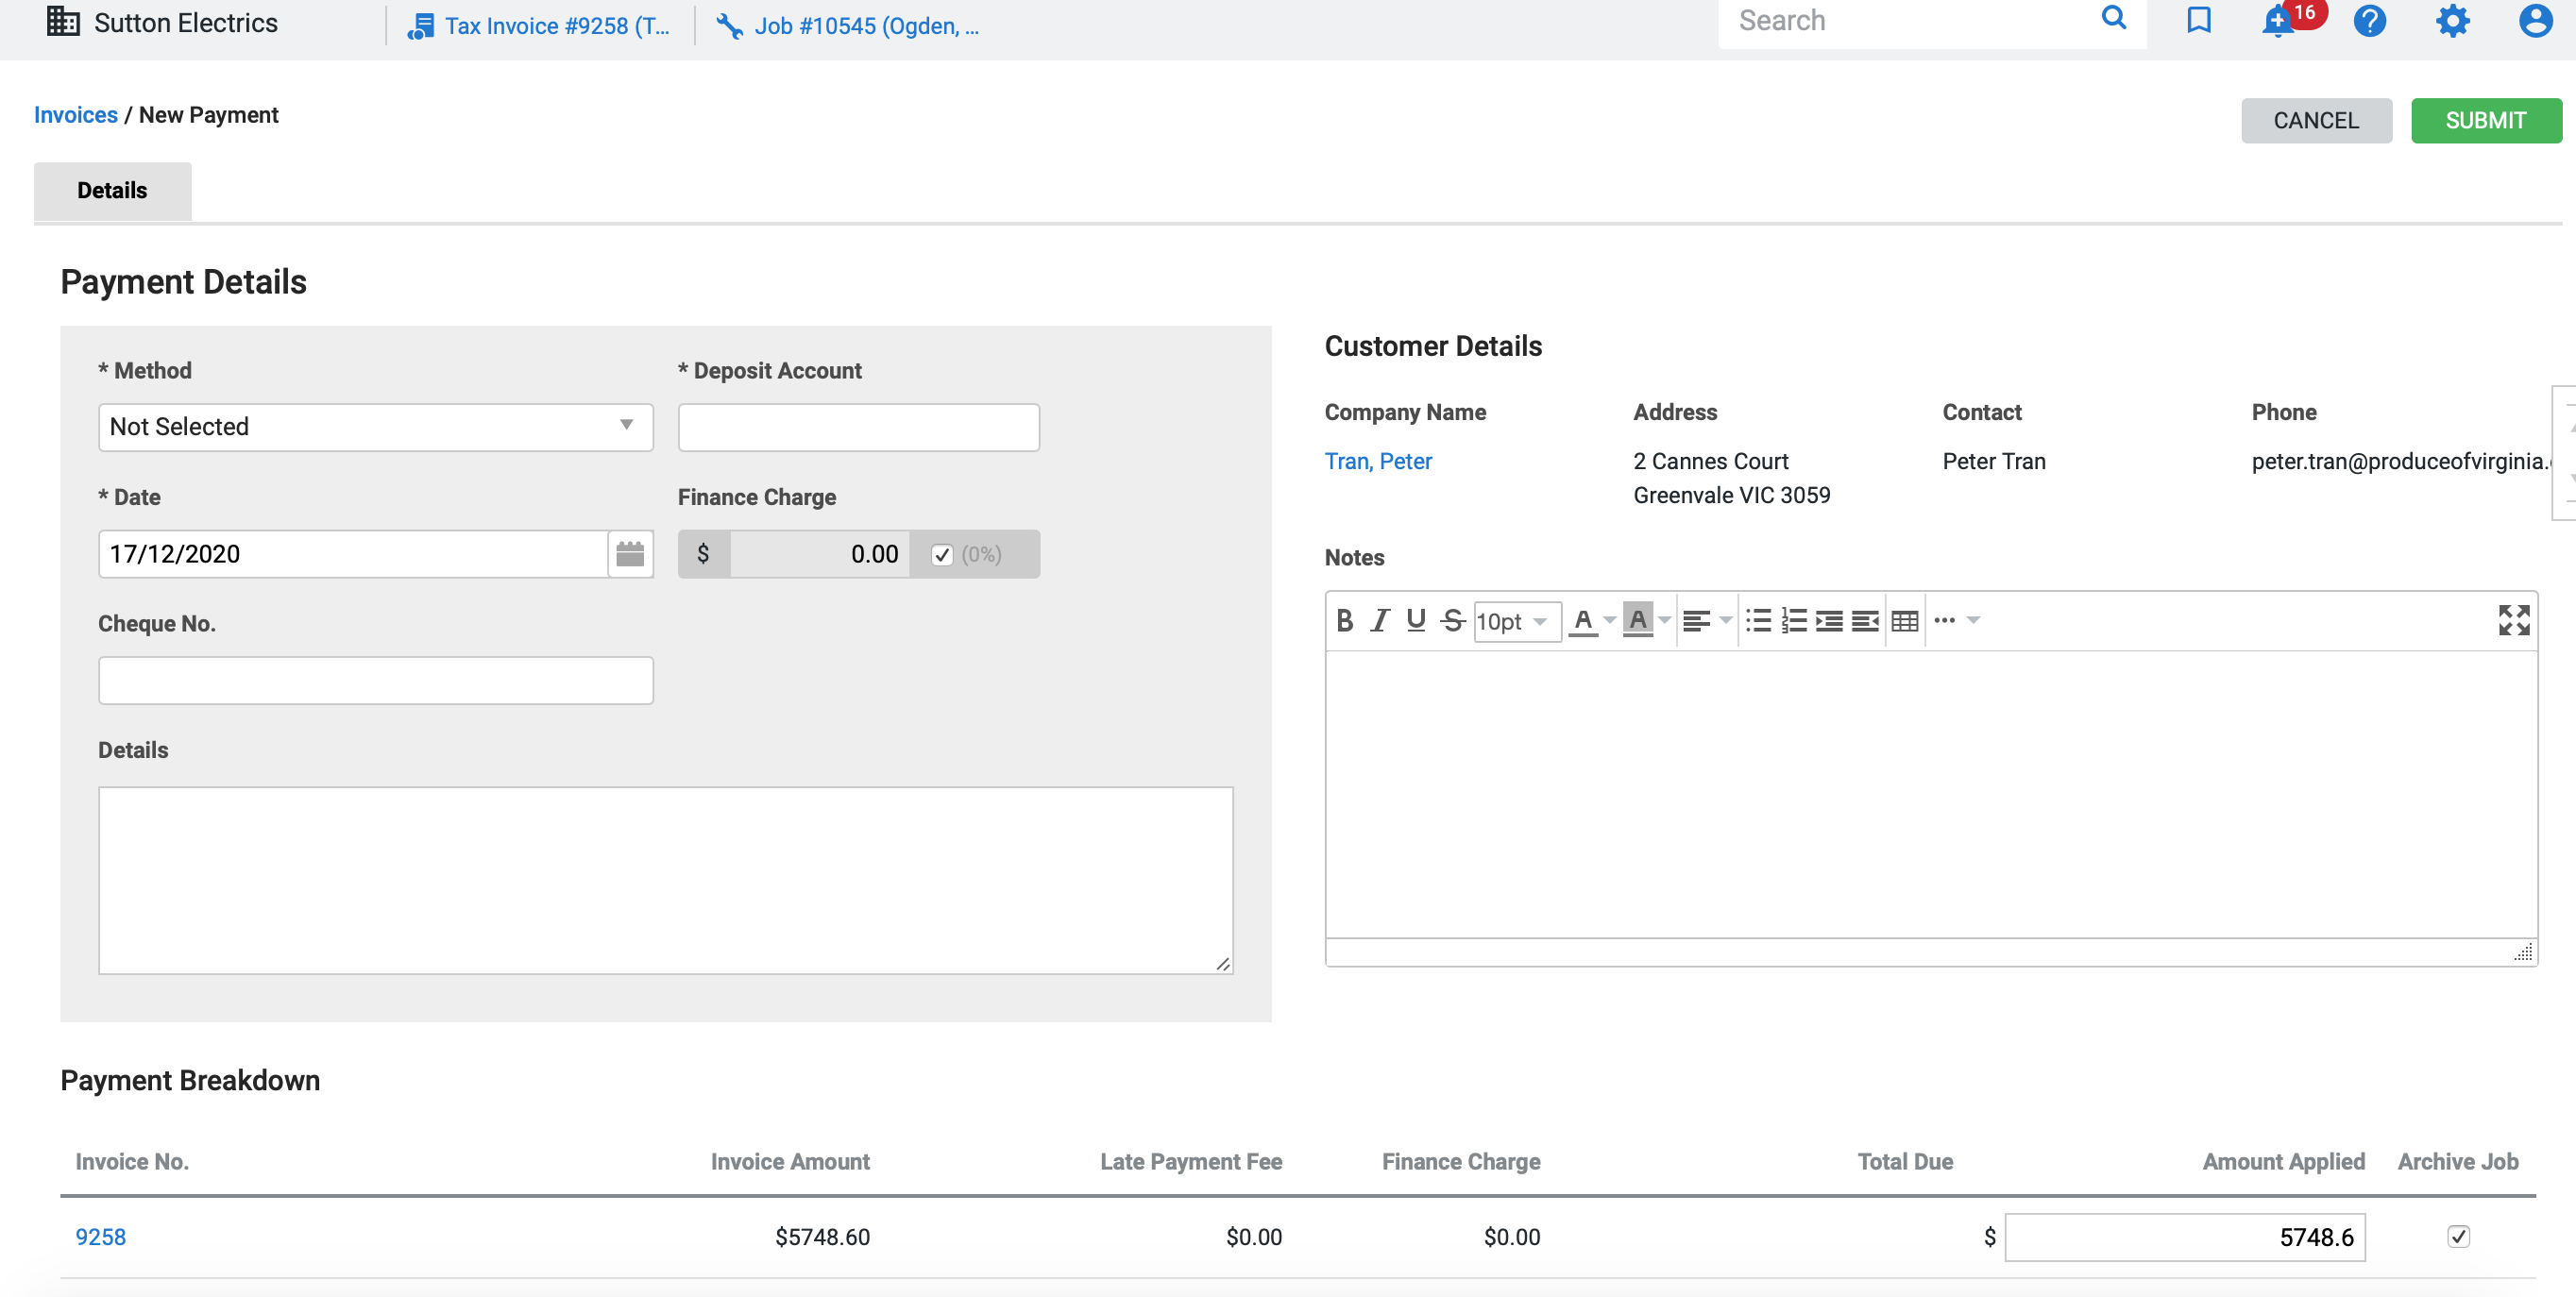This screenshot has height=1297, width=2576.
Task: Apply strikethrough formatting in Notes
Action: pos(1452,621)
